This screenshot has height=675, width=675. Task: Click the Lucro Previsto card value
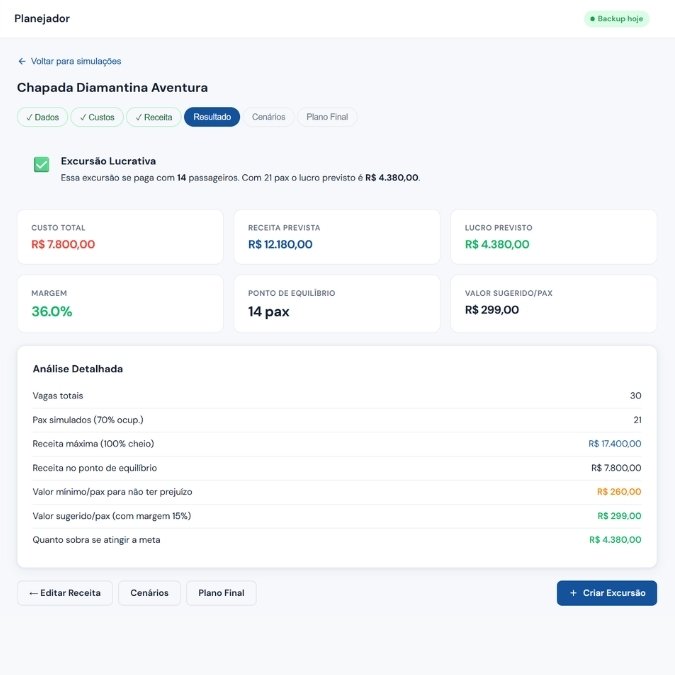(x=497, y=244)
